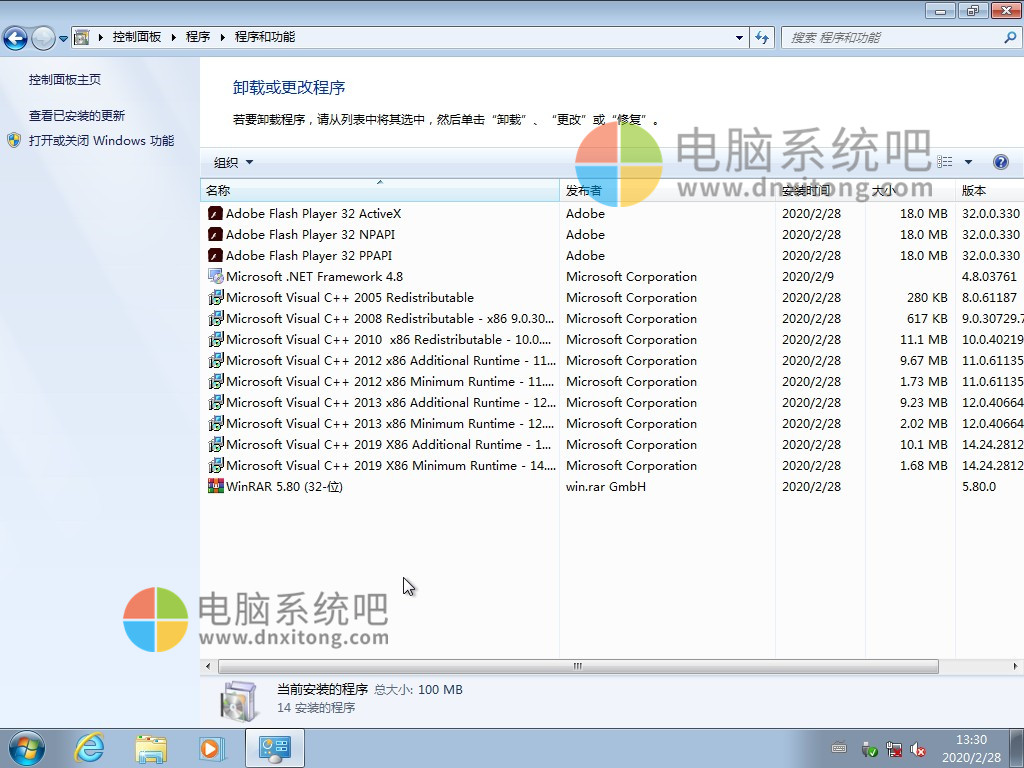
Task: Click the horizontal scrollbar thumb
Action: 578,666
